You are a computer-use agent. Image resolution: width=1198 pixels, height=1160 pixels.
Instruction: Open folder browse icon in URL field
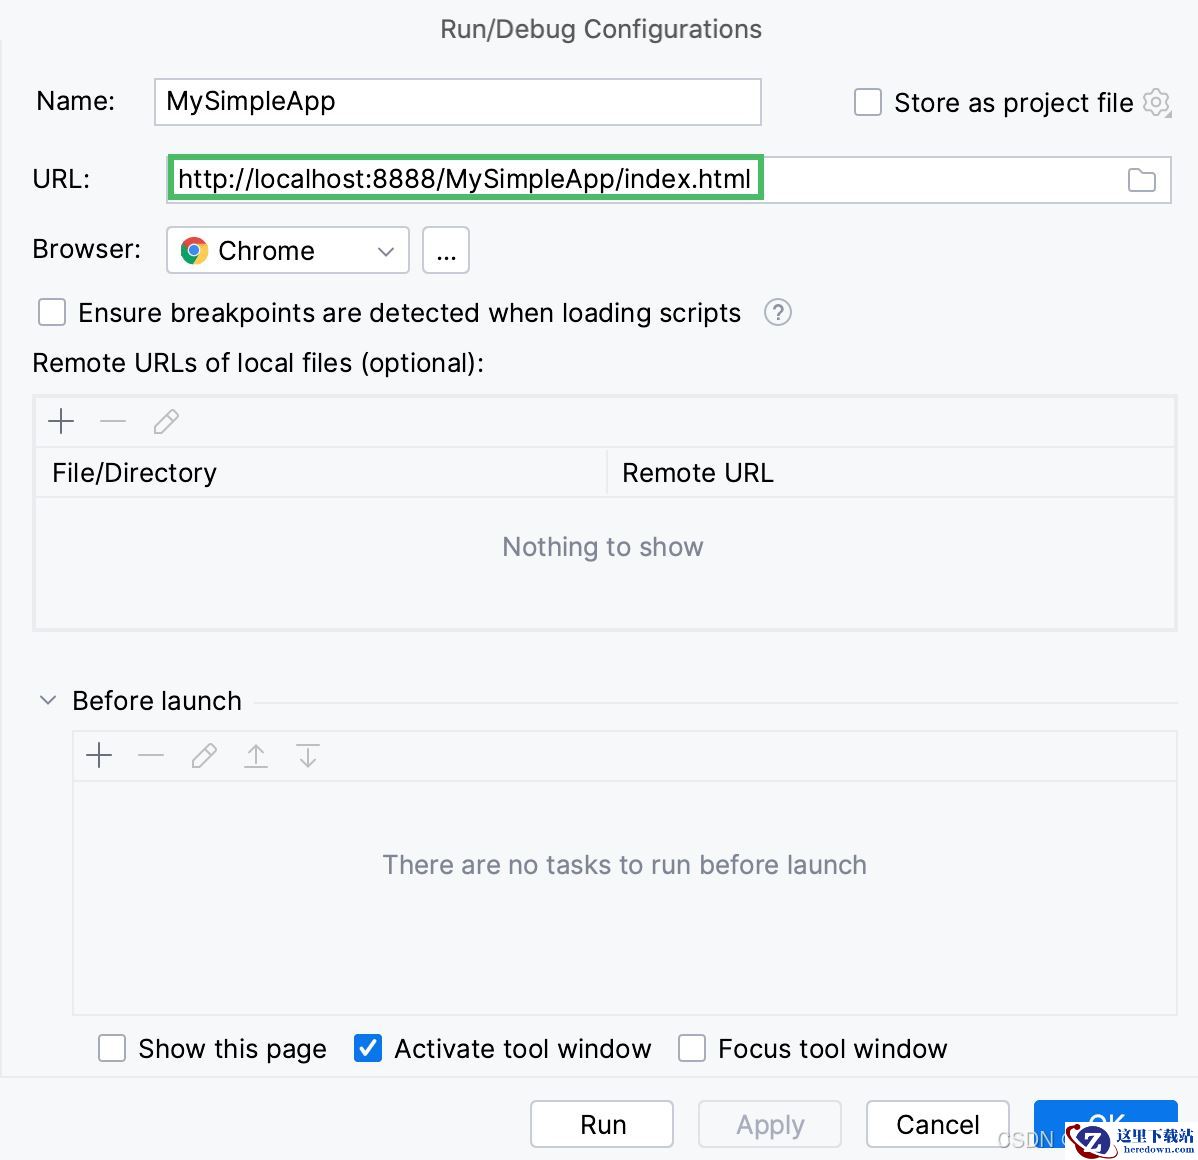click(1141, 180)
